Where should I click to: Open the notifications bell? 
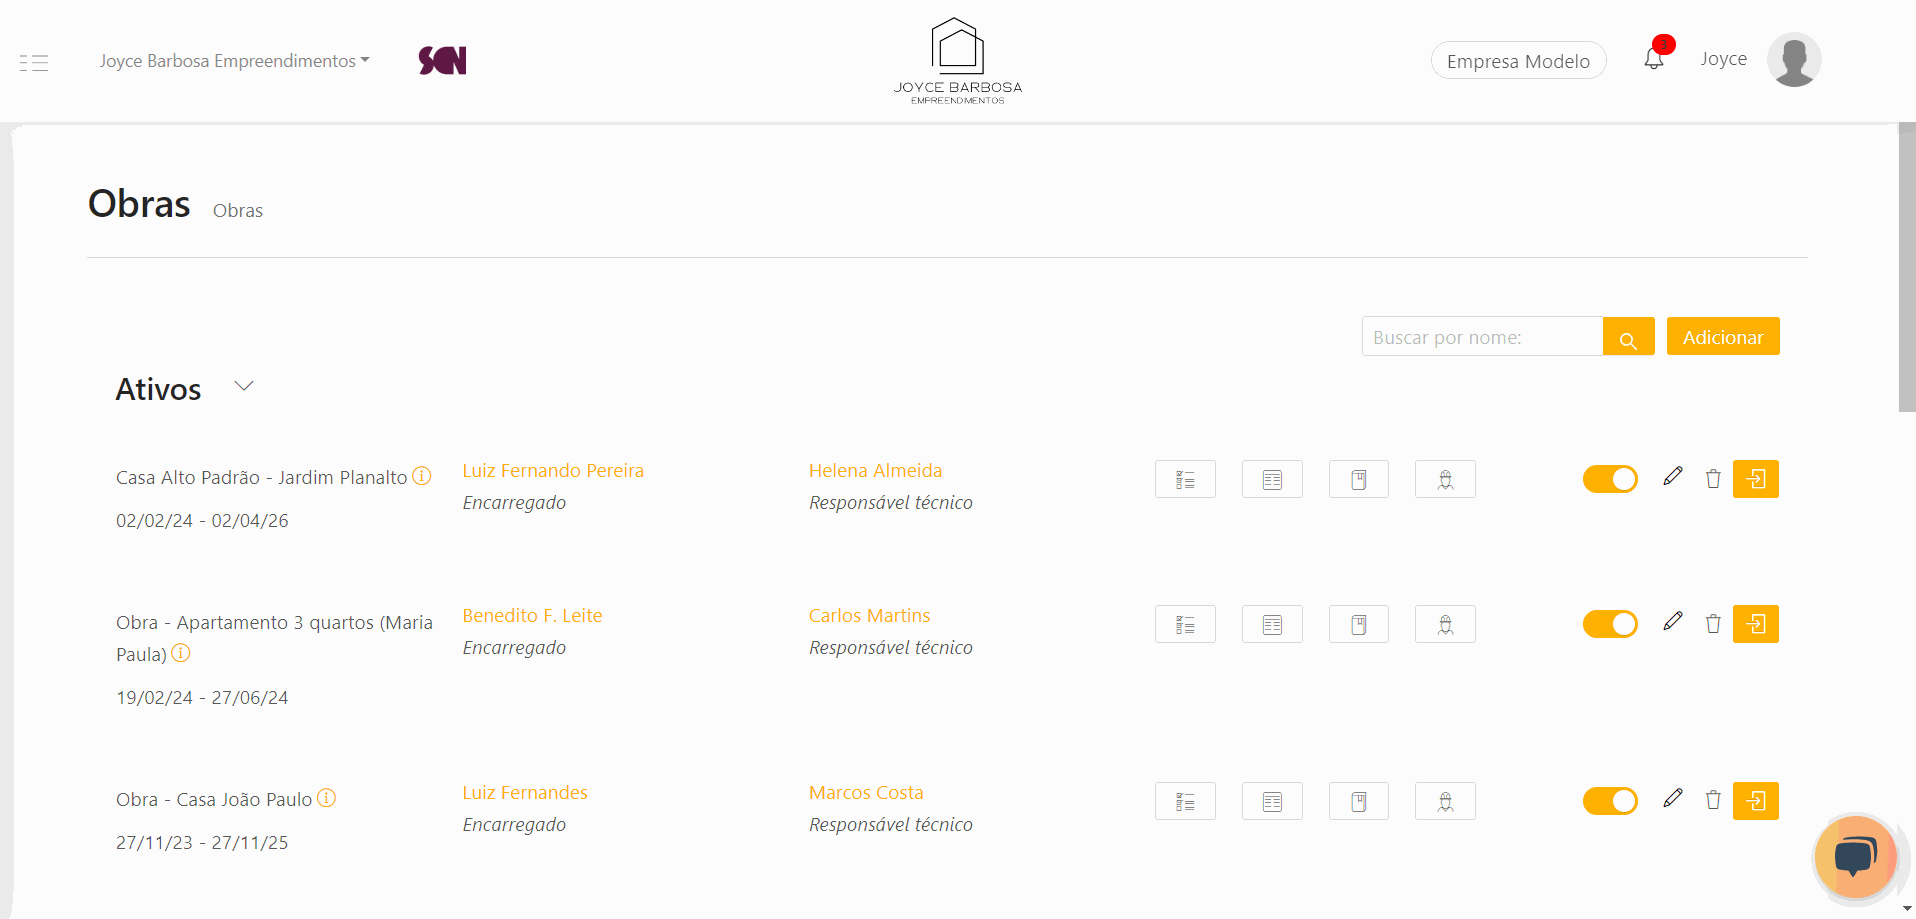[1654, 59]
